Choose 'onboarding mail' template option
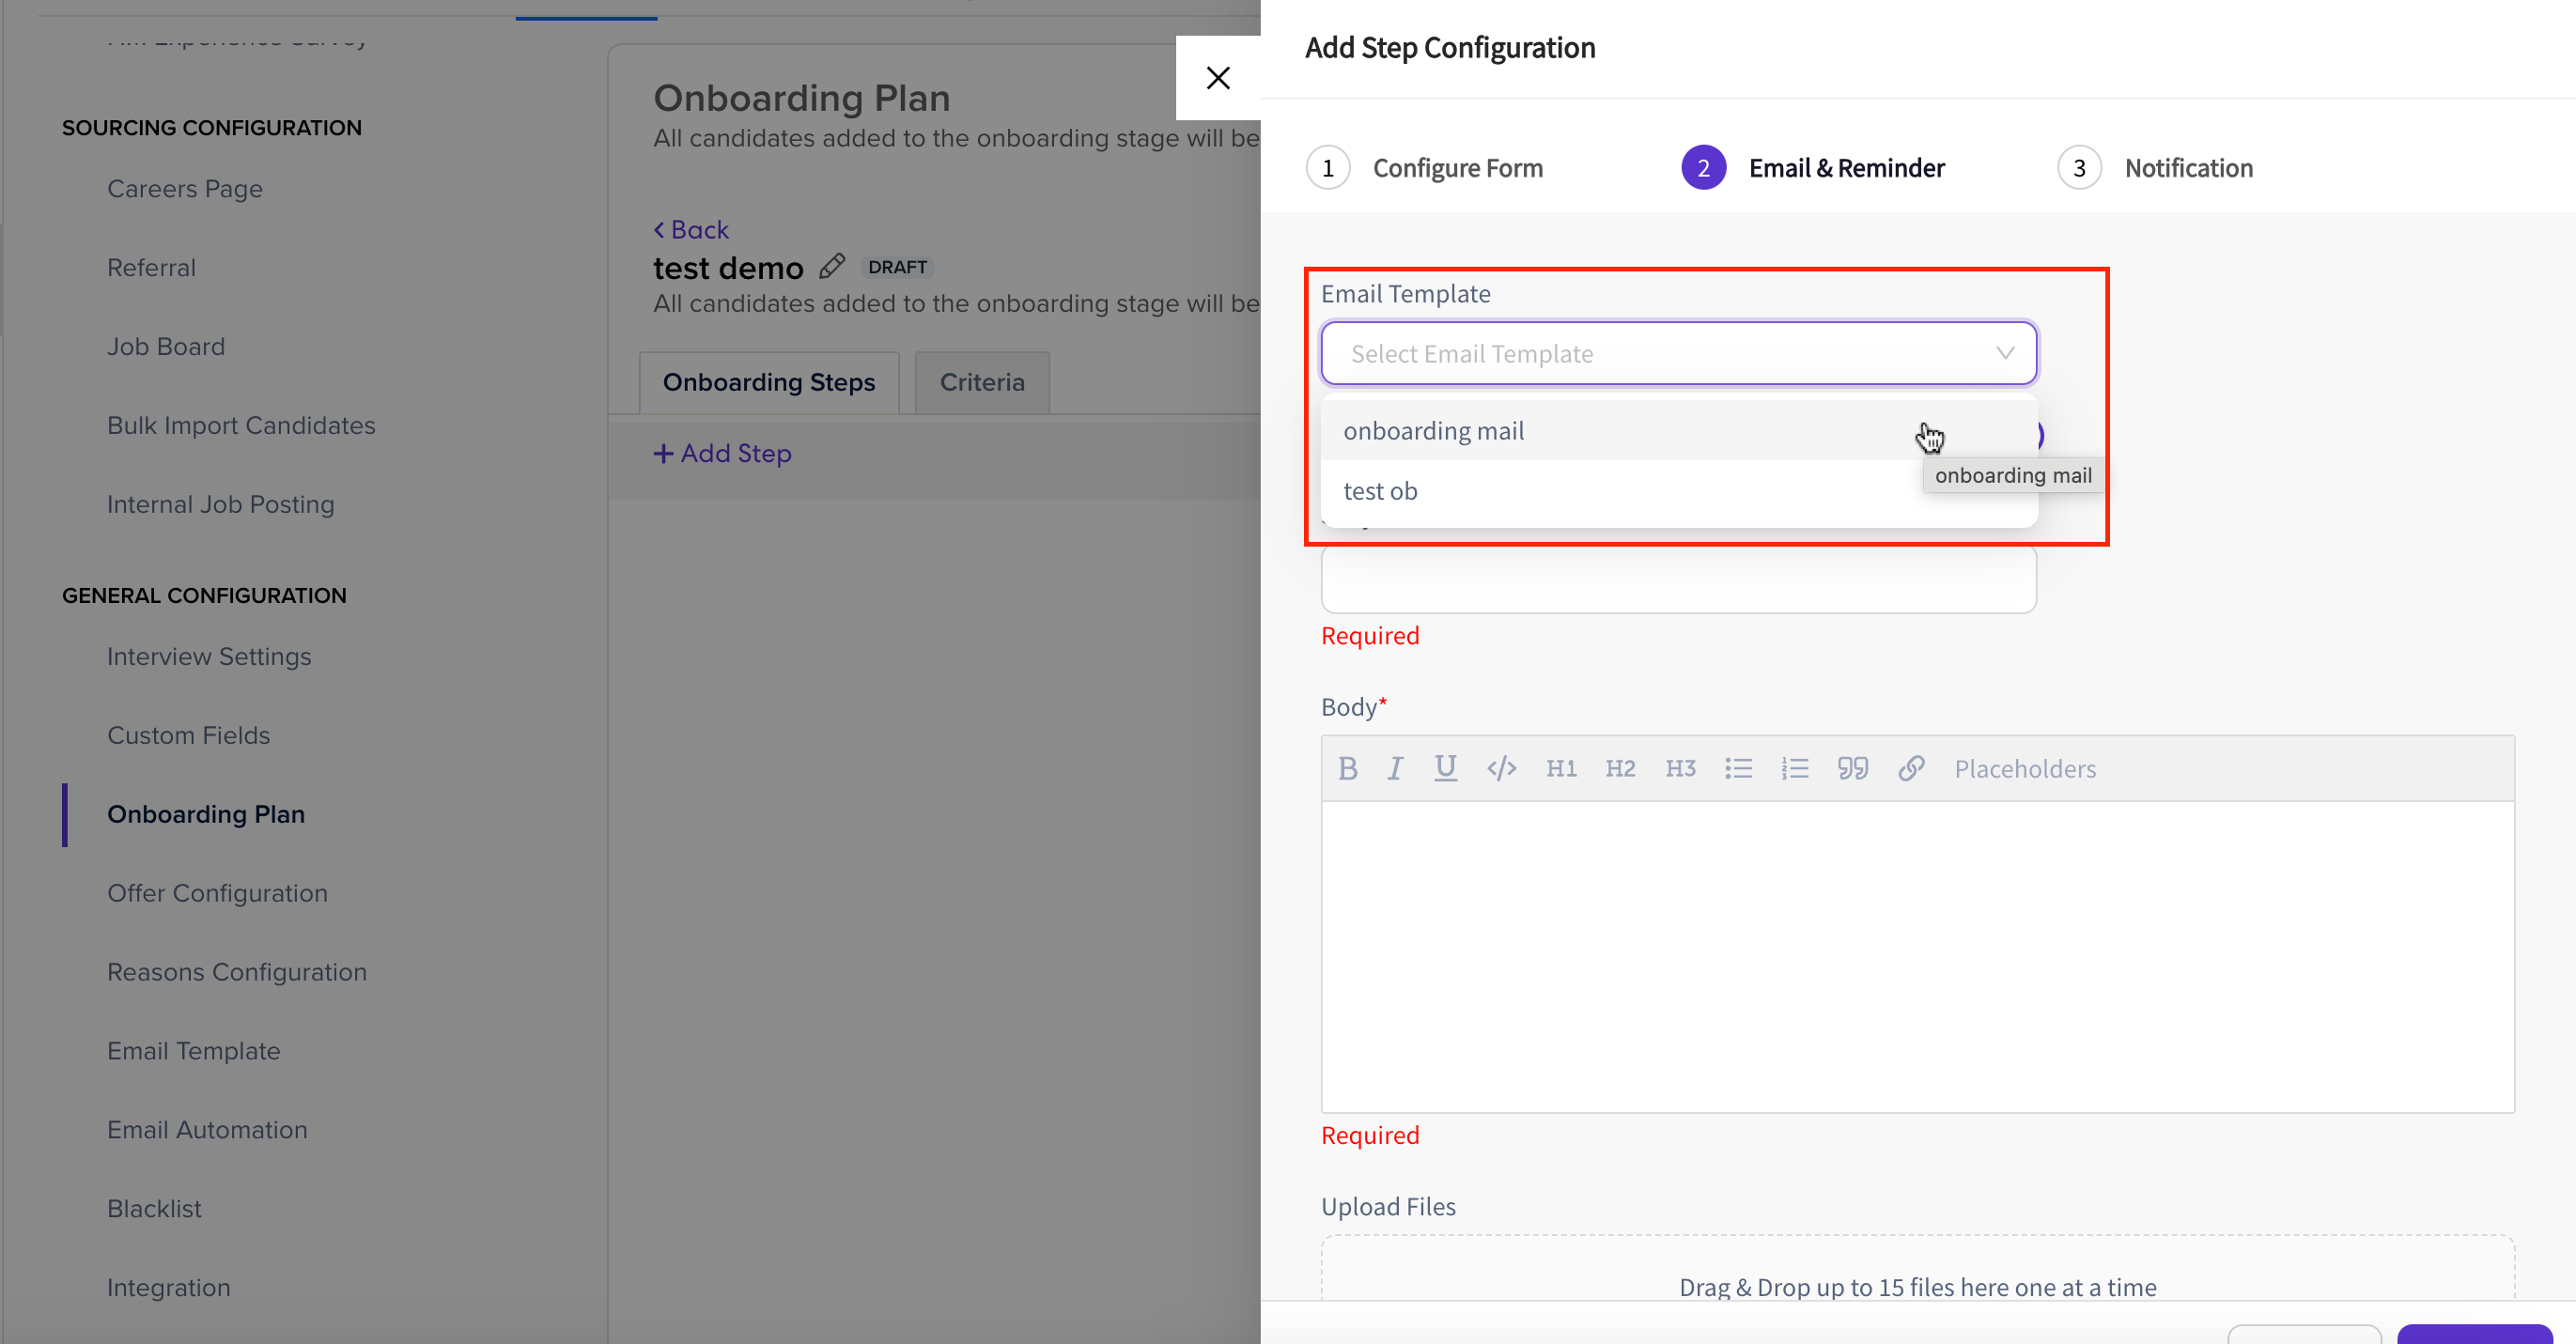The width and height of the screenshot is (2576, 1344). click(x=1678, y=431)
